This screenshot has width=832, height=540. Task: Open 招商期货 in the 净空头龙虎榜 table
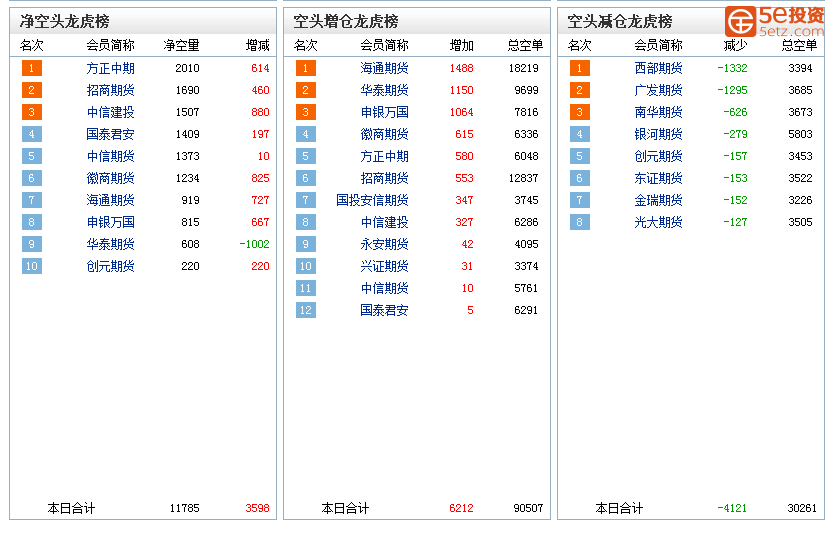(x=110, y=90)
